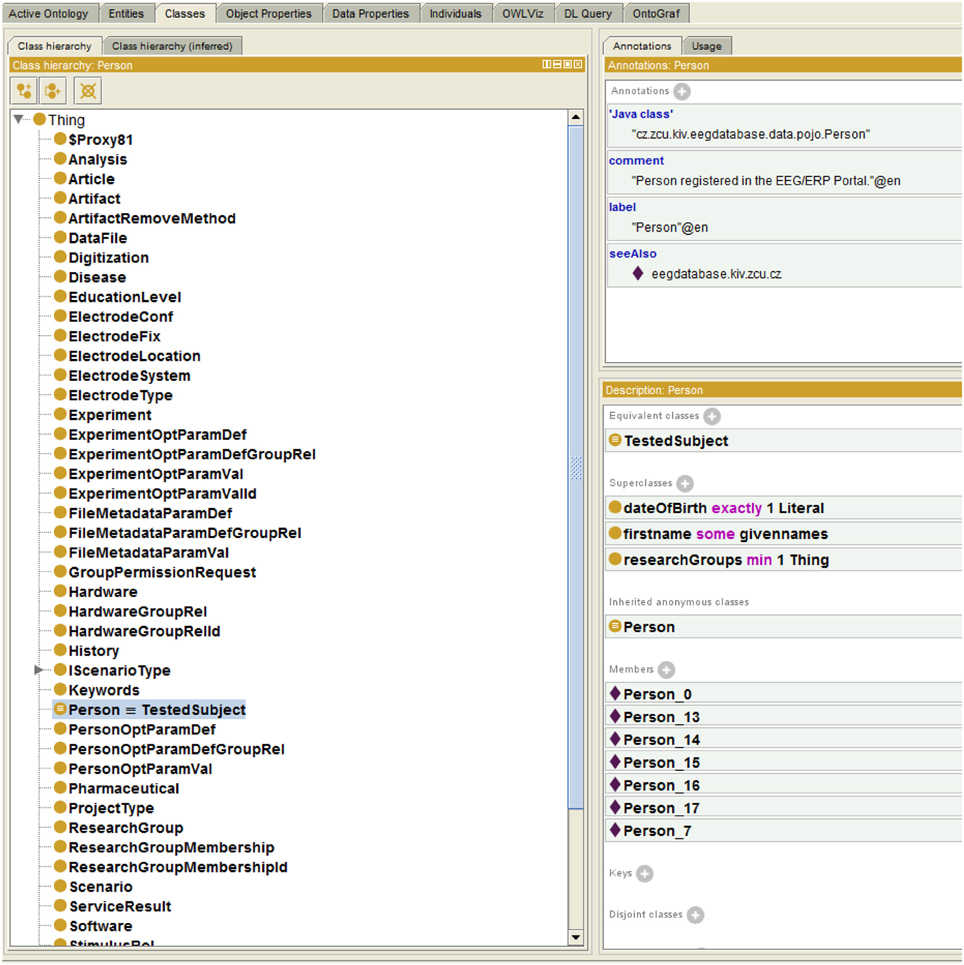Screen dimensions: 964x965
Task: Click the purple diamond icon next to Person_0
Action: point(614,694)
